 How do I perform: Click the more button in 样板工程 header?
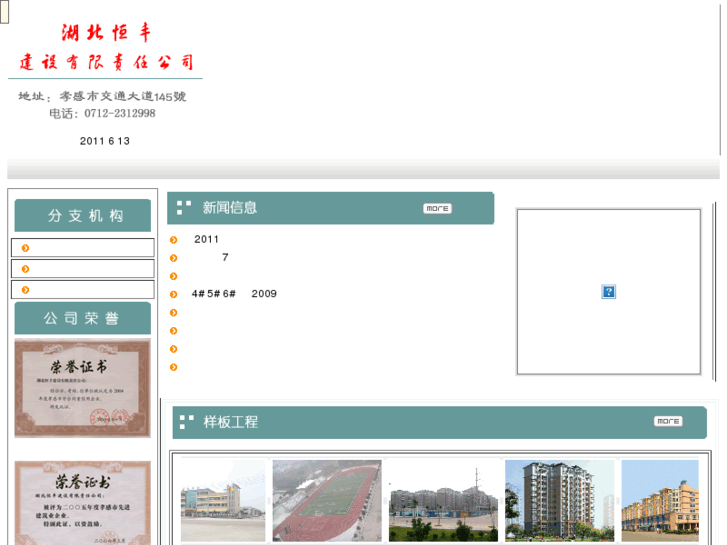(x=668, y=421)
